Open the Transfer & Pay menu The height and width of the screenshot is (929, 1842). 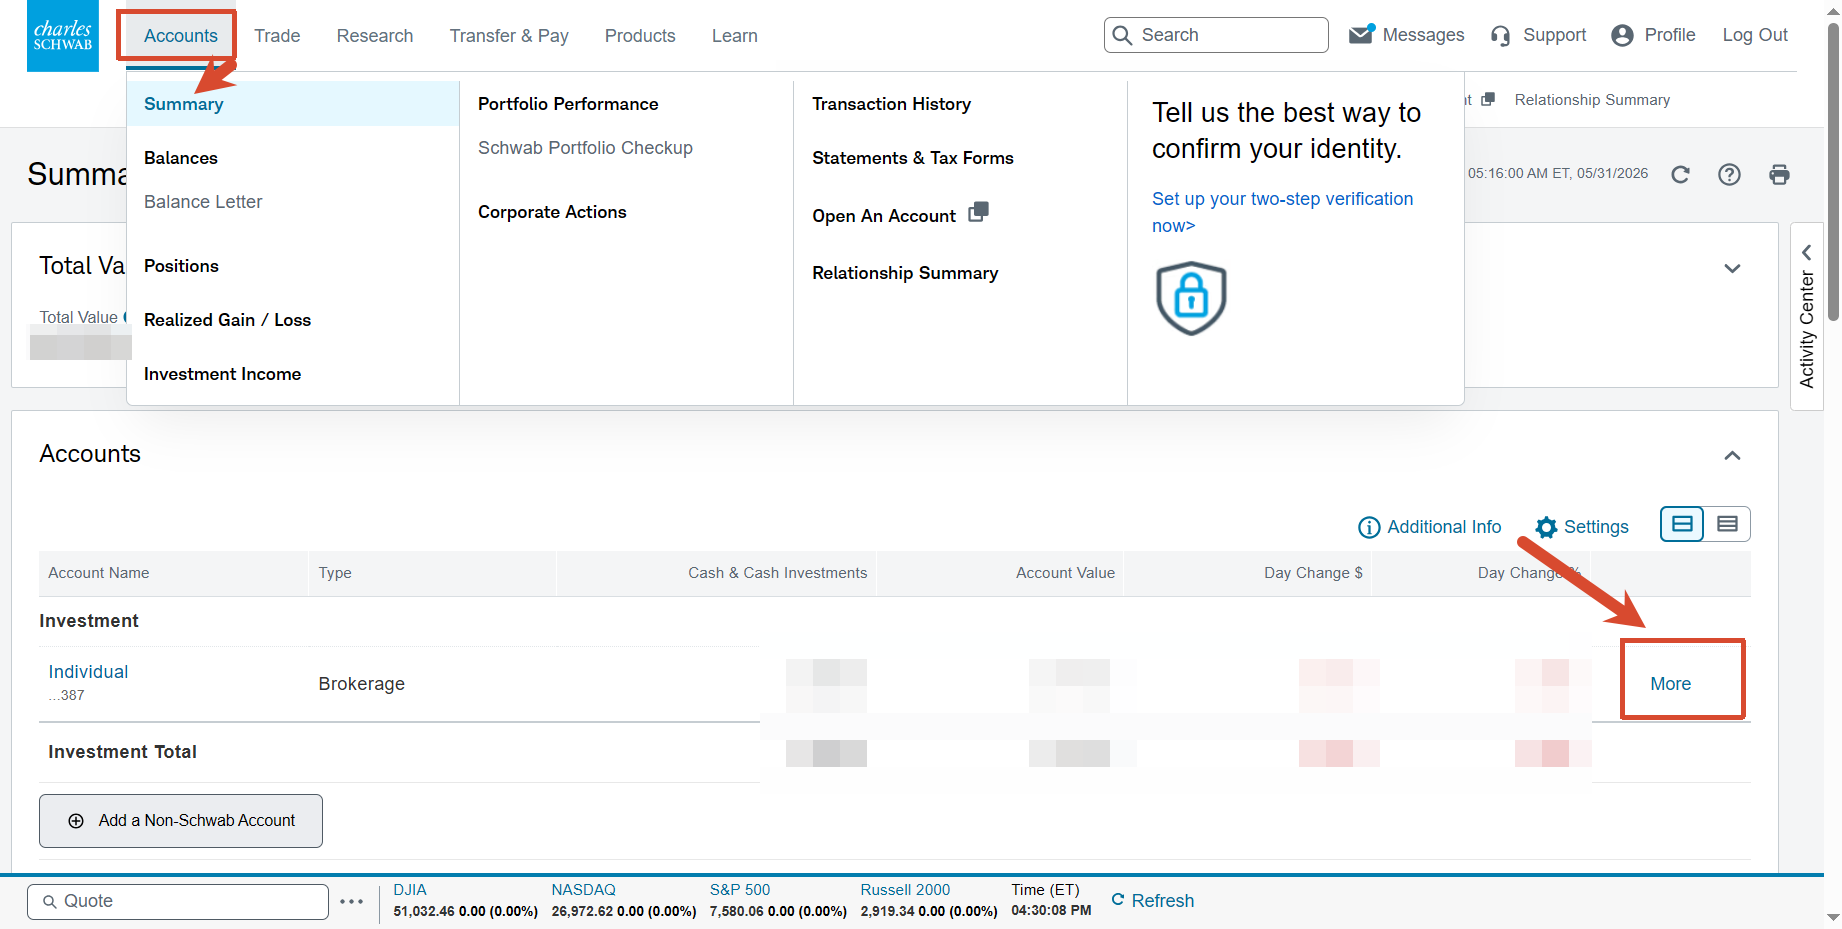click(509, 36)
